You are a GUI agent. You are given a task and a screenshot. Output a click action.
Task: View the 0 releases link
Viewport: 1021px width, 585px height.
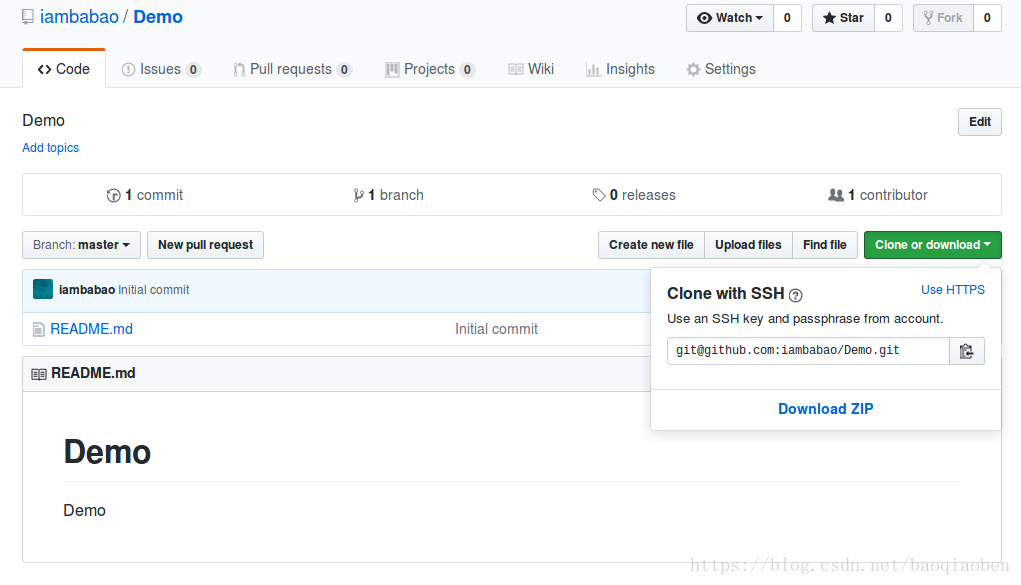click(634, 195)
